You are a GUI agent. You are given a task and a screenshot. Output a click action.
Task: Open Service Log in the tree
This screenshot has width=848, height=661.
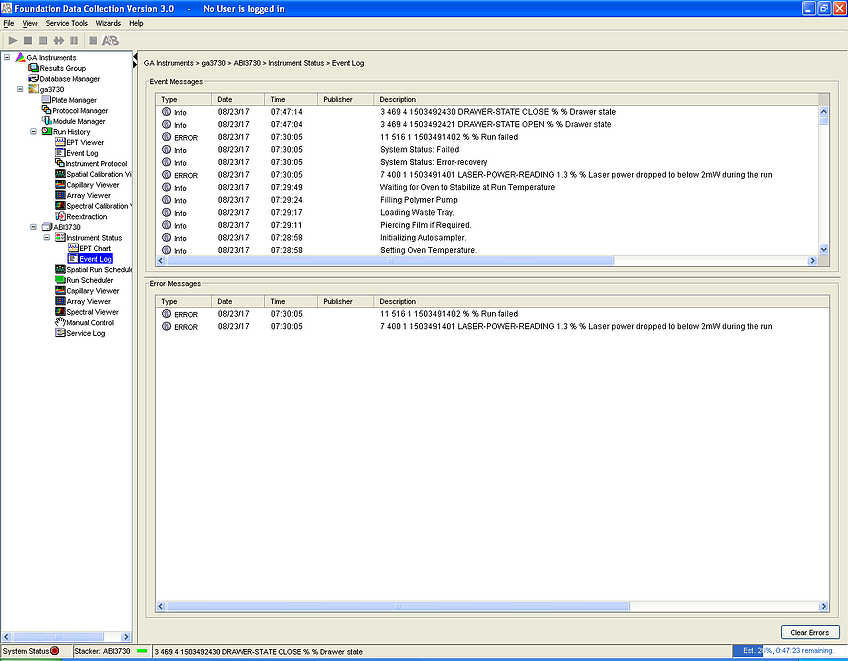click(x=85, y=333)
